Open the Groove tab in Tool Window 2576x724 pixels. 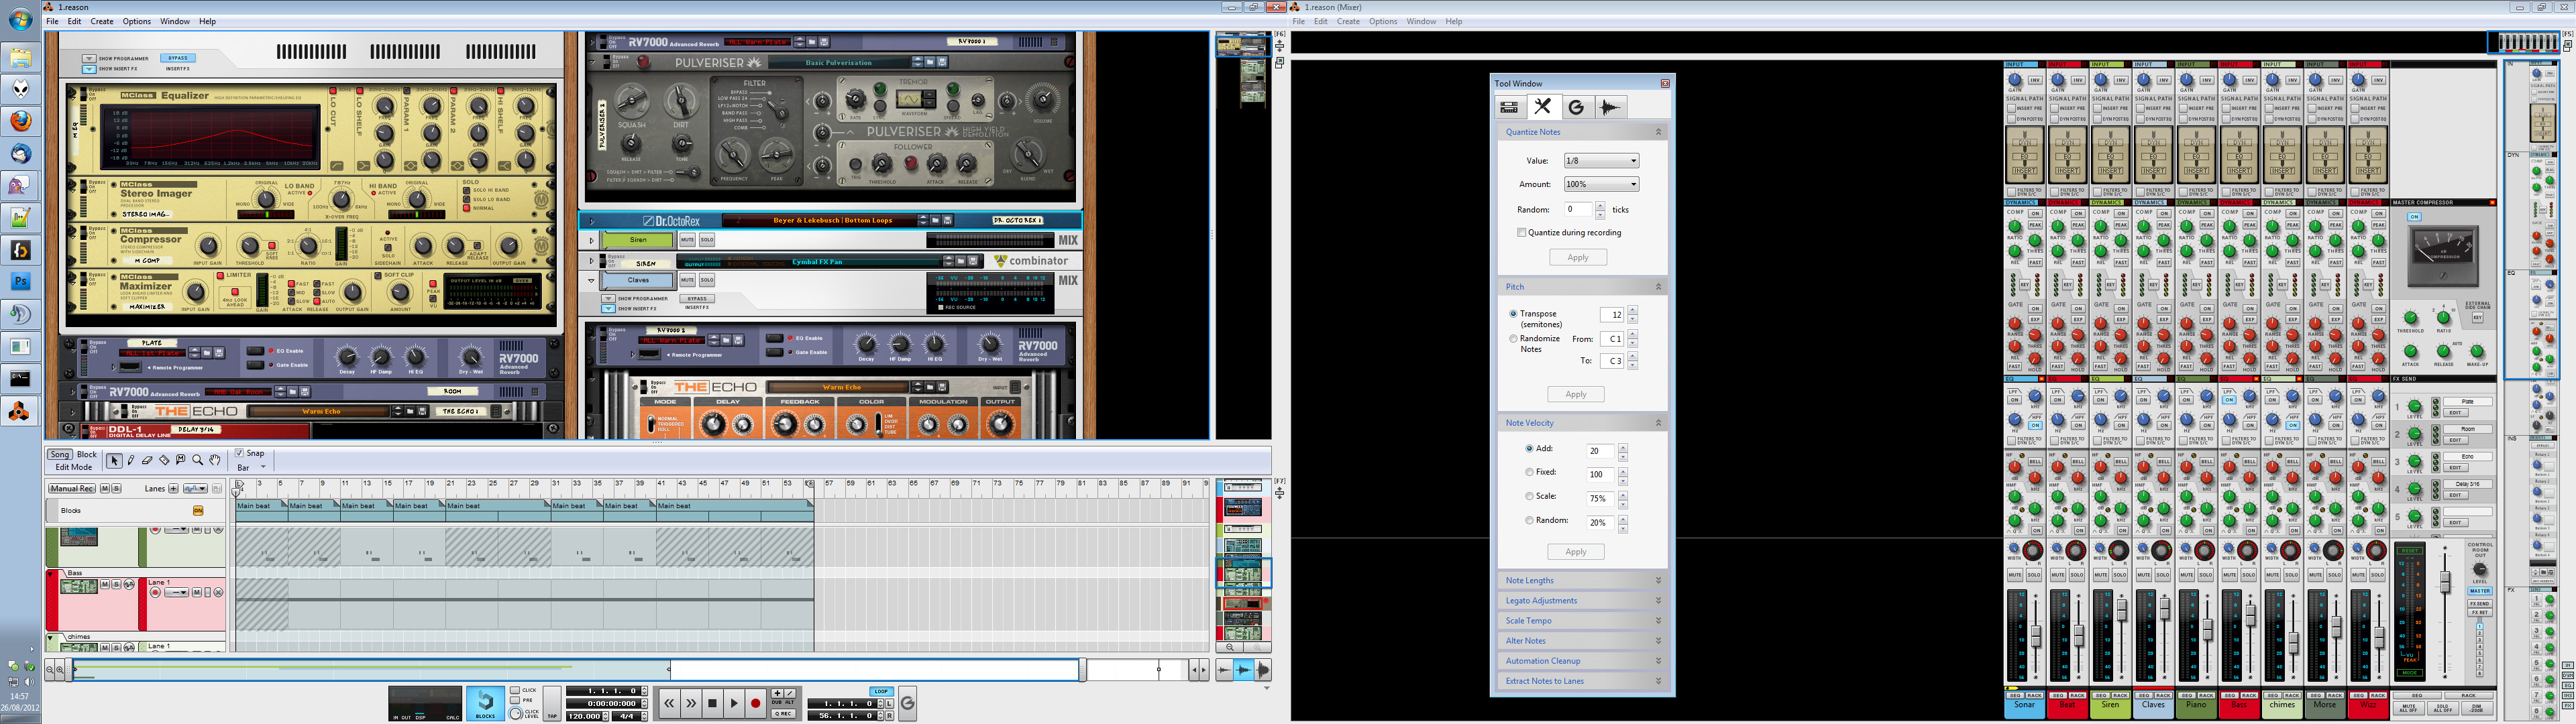(1576, 107)
